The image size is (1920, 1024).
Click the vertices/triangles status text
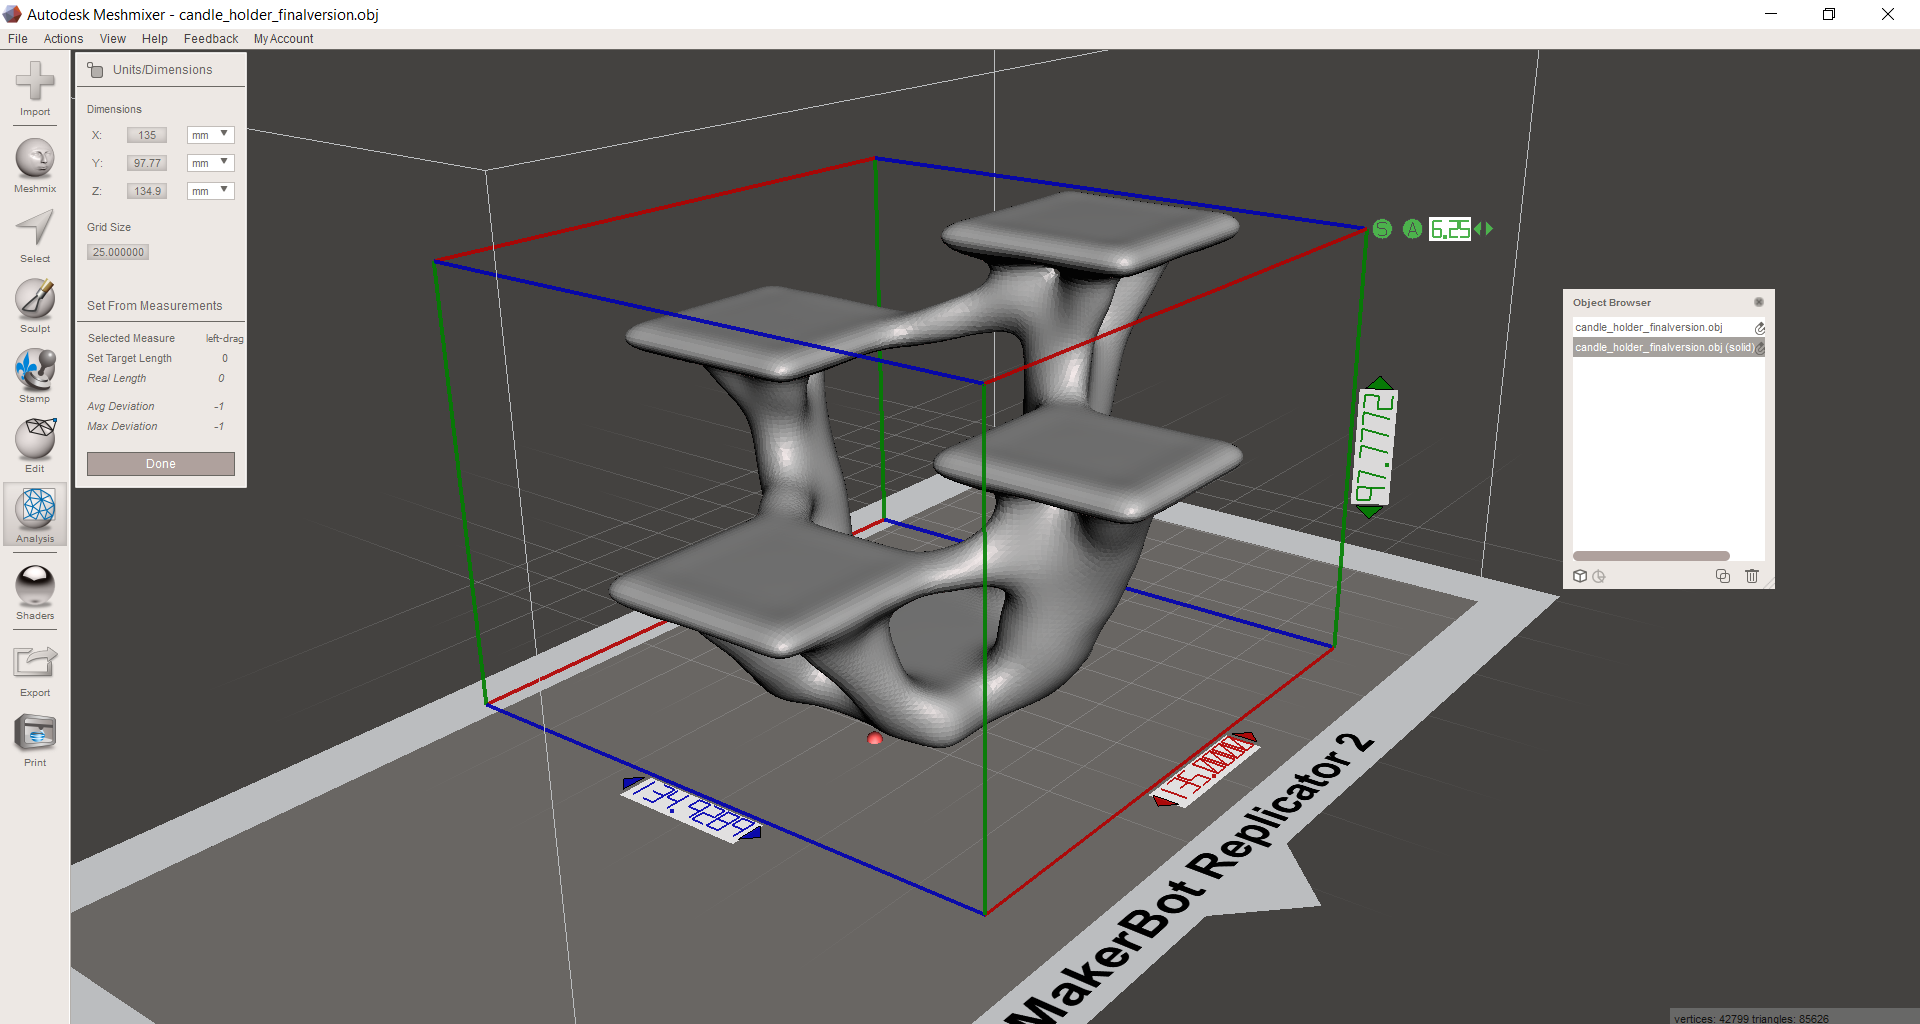pyautogui.click(x=1751, y=1018)
